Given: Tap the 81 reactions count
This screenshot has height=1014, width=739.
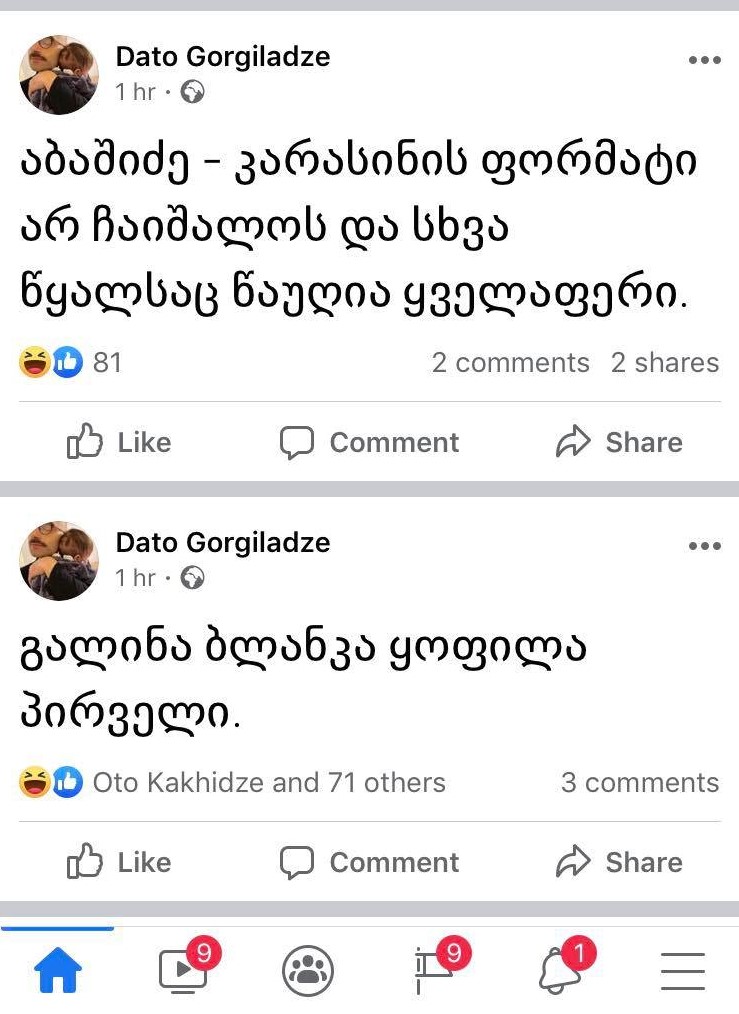Looking at the screenshot, I should pyautogui.click(x=106, y=362).
